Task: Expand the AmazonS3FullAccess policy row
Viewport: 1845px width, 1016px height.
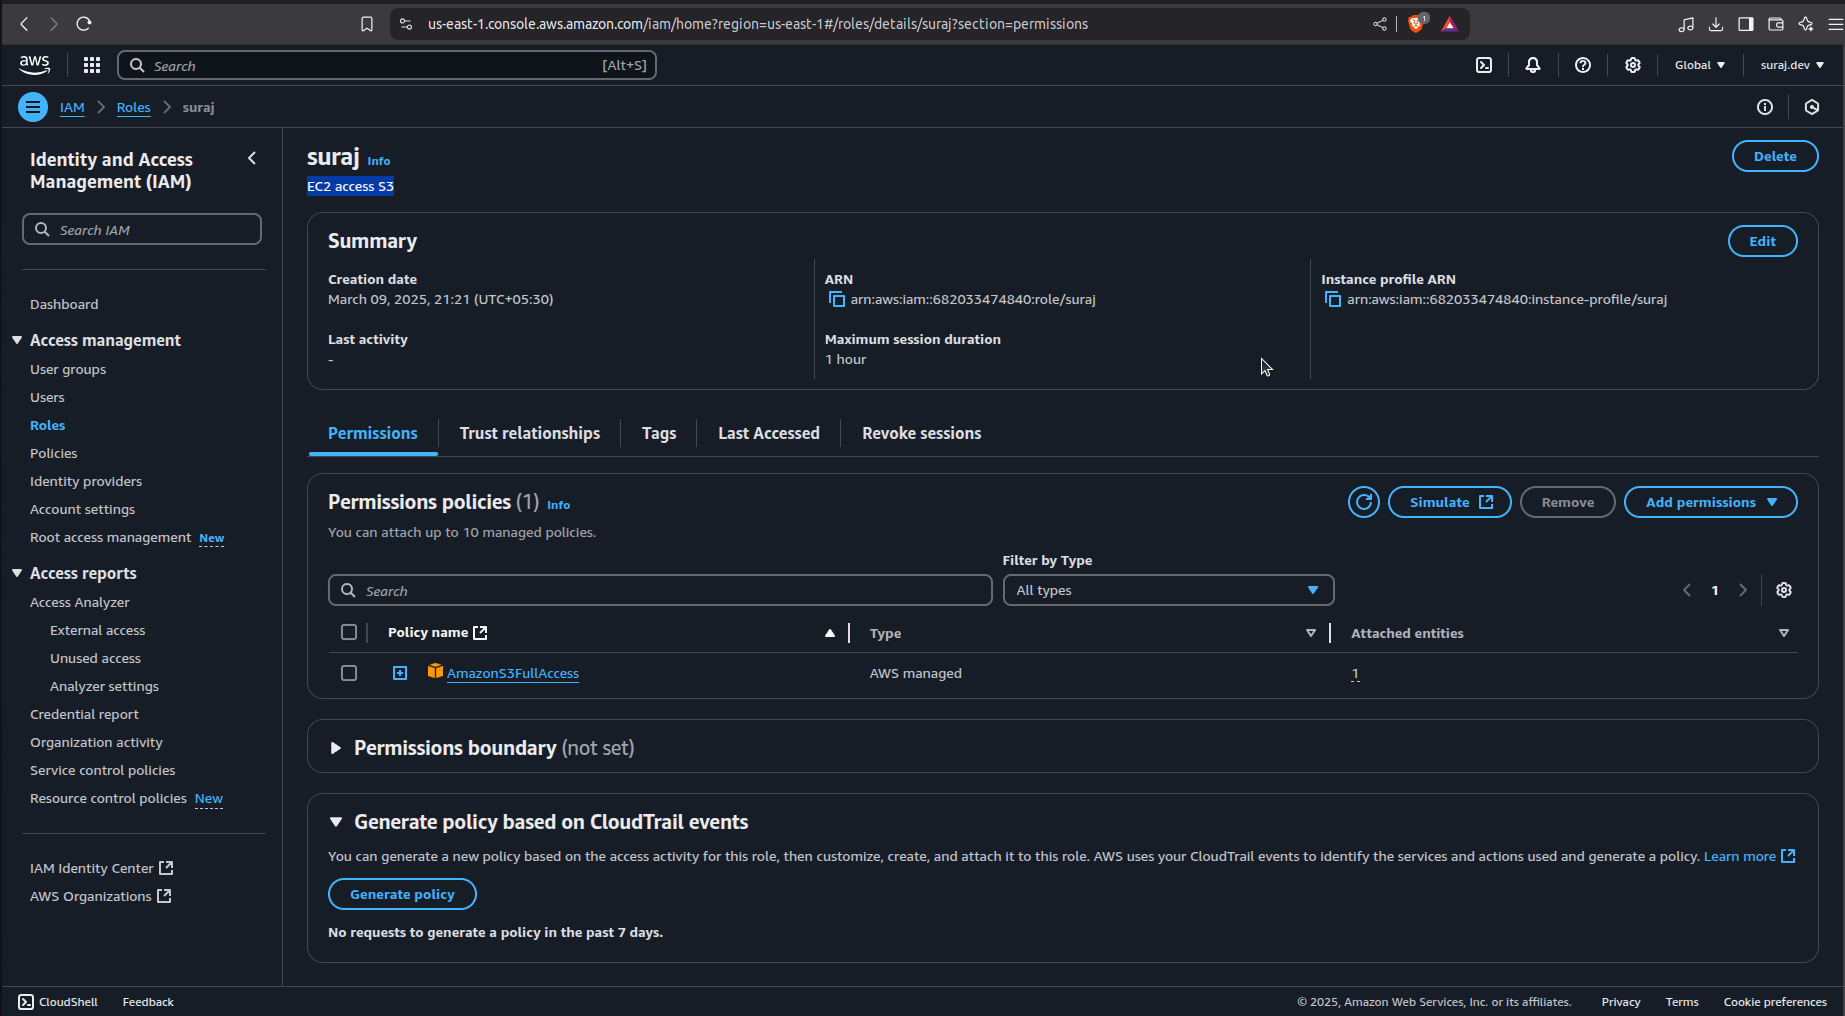Action: pyautogui.click(x=400, y=673)
